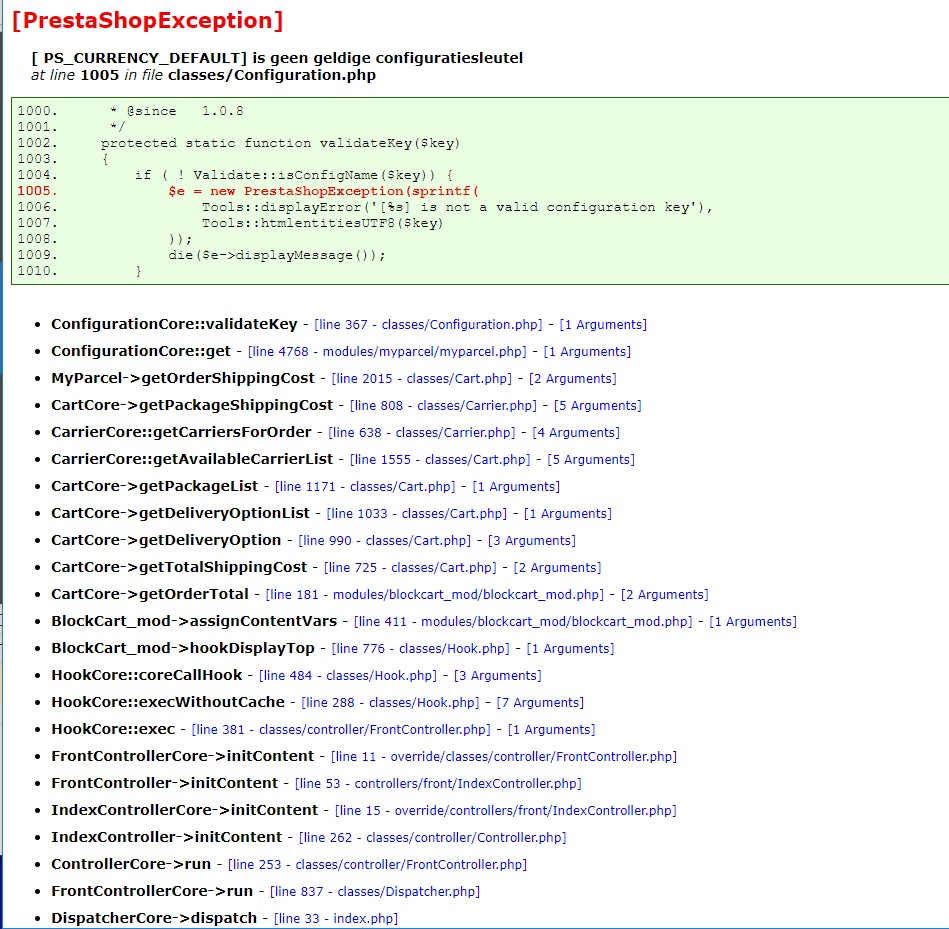This screenshot has width=949, height=929.
Task: Open the line 33 index.php link
Action: click(336, 919)
